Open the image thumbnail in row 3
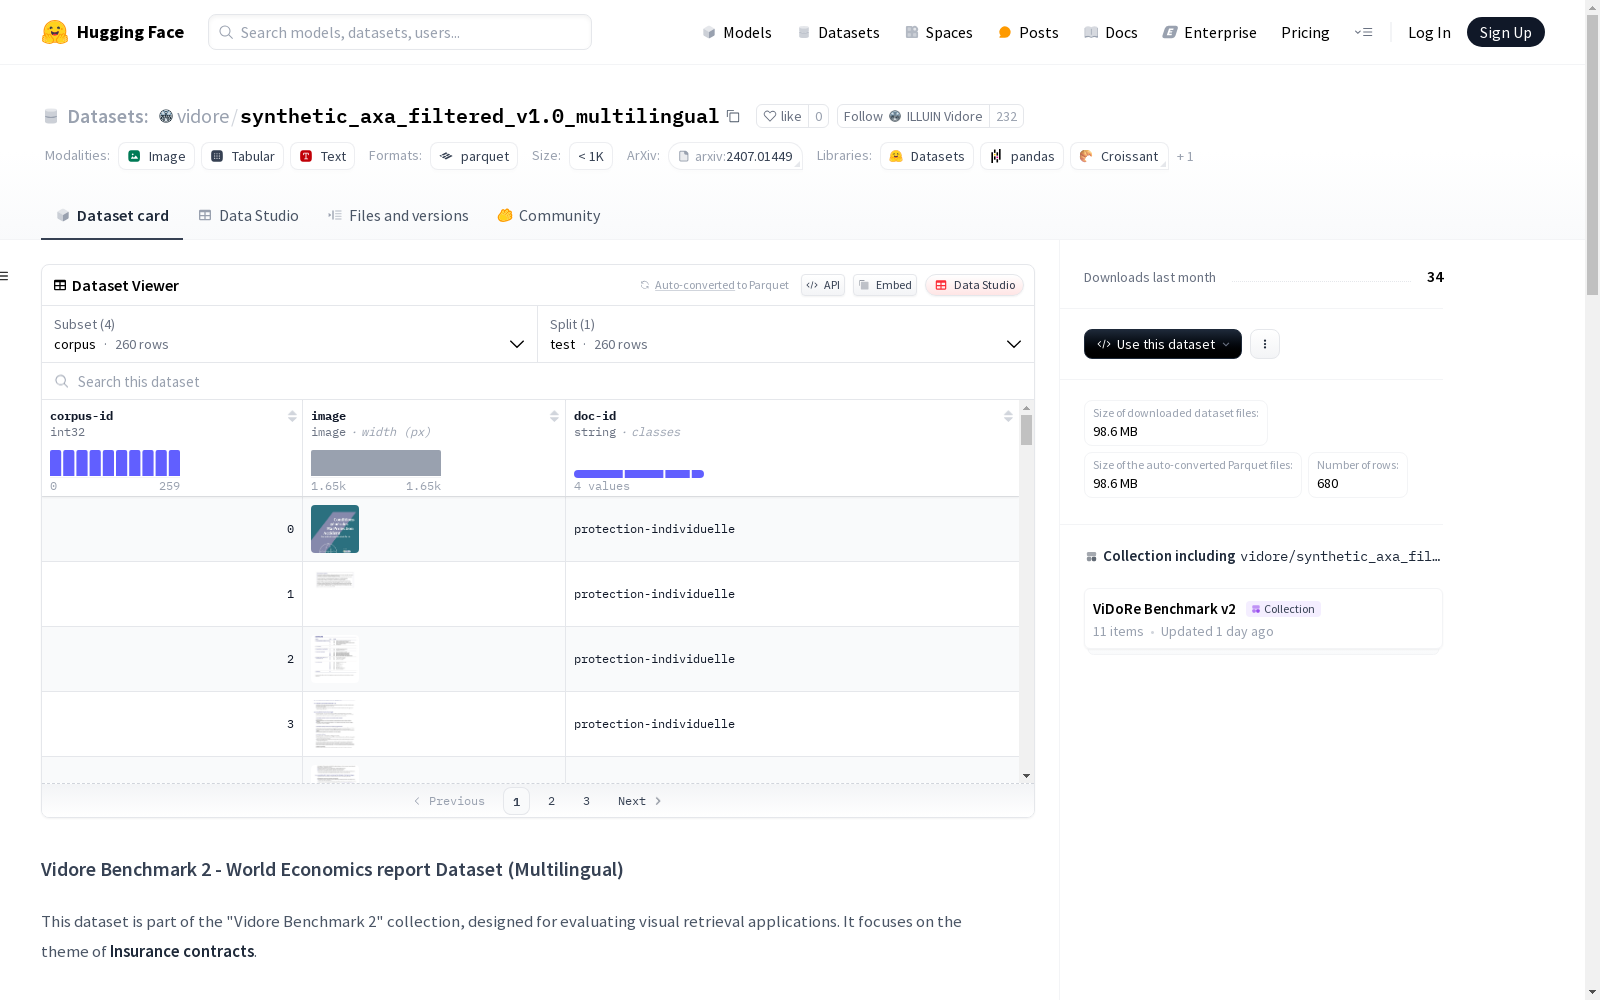 [335, 724]
